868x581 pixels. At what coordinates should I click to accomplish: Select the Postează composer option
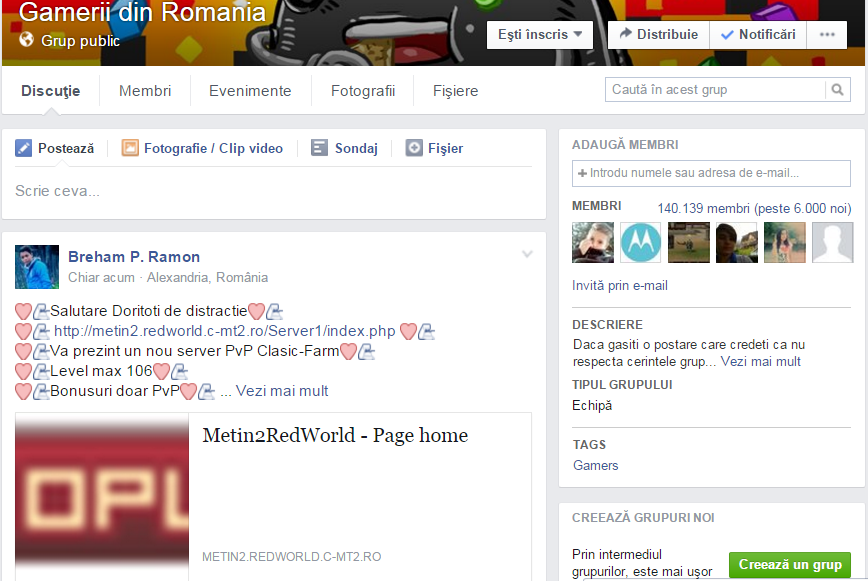pos(54,148)
